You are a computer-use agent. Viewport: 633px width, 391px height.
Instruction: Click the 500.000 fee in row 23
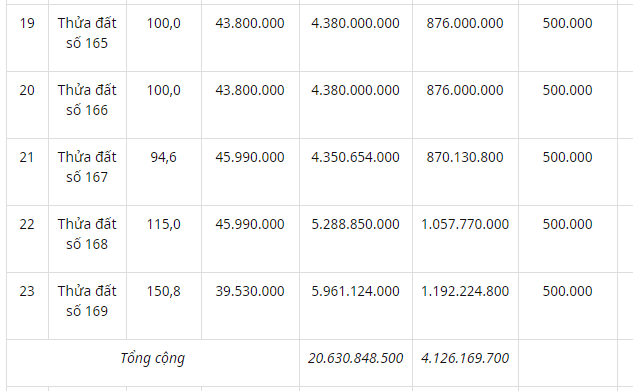click(x=567, y=291)
